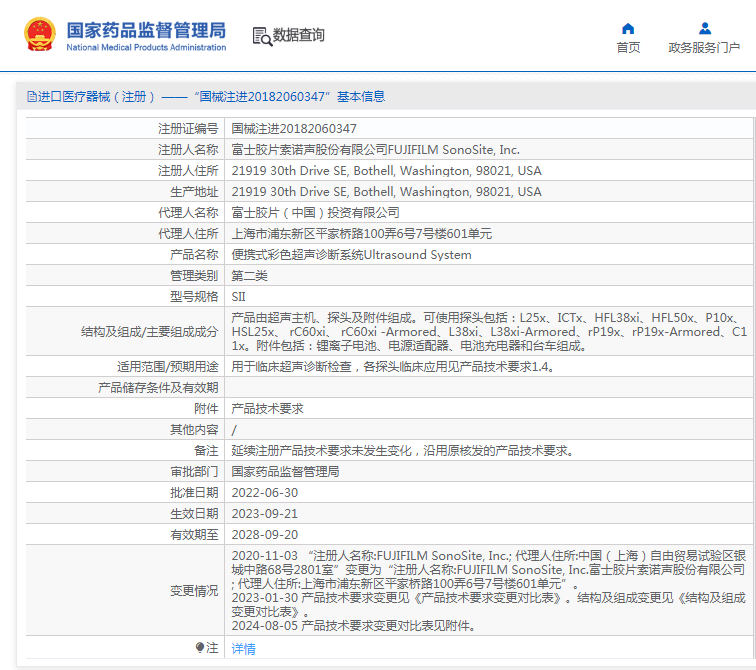Click the 第二类 management class value
Image resolution: width=756 pixels, height=670 pixels.
pos(249,276)
